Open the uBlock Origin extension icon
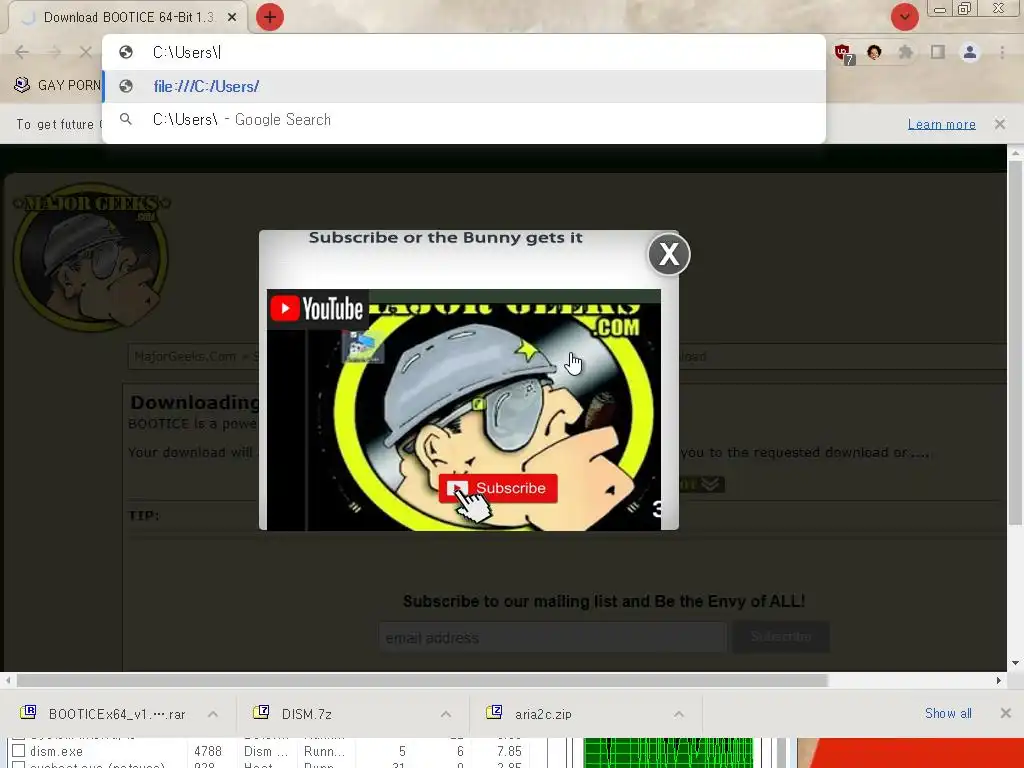This screenshot has height=768, width=1024. coord(843,53)
